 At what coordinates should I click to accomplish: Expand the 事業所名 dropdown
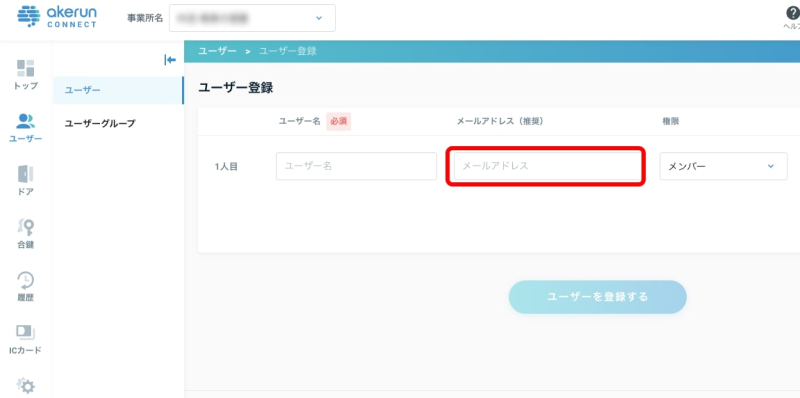pos(252,18)
